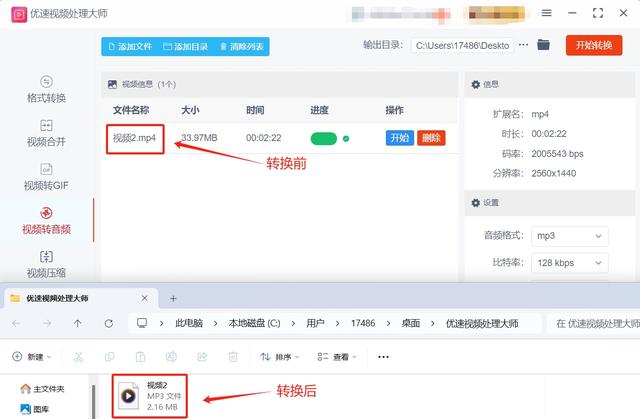This screenshot has width=640, height=419.
Task: Click red 删除 button for 视频2.mp4
Action: coord(431,138)
